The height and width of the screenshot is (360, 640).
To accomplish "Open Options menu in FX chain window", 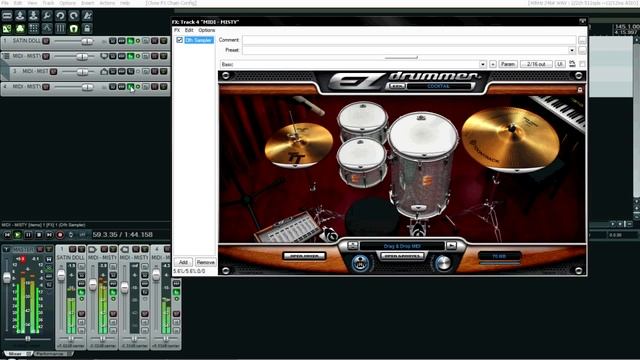I will click(x=207, y=30).
